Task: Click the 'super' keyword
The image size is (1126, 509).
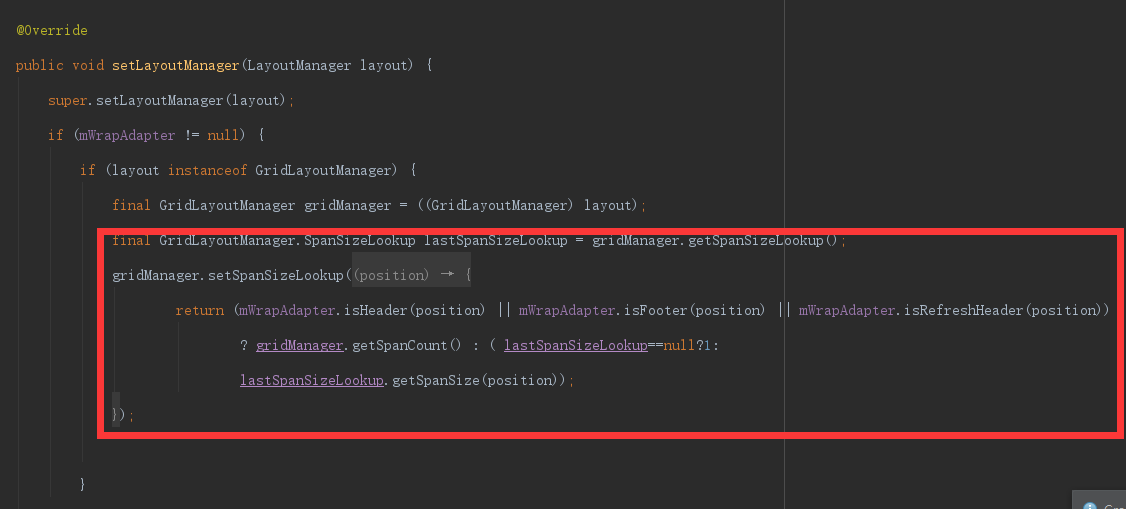Action: pos(68,101)
